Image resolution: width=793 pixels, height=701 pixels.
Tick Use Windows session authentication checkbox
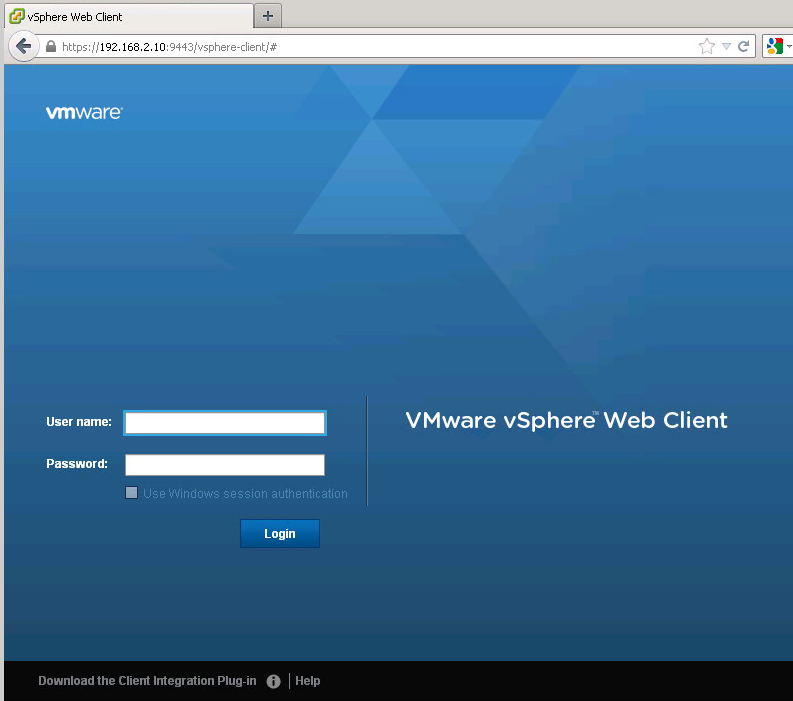(x=131, y=493)
